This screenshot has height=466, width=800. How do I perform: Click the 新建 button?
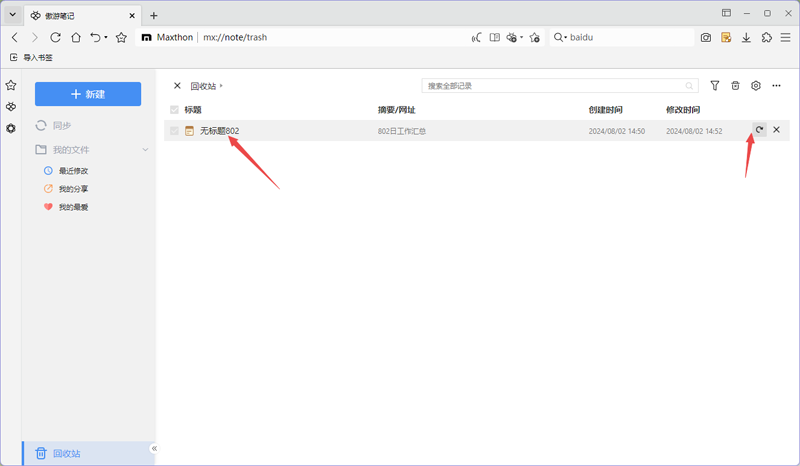click(88, 94)
